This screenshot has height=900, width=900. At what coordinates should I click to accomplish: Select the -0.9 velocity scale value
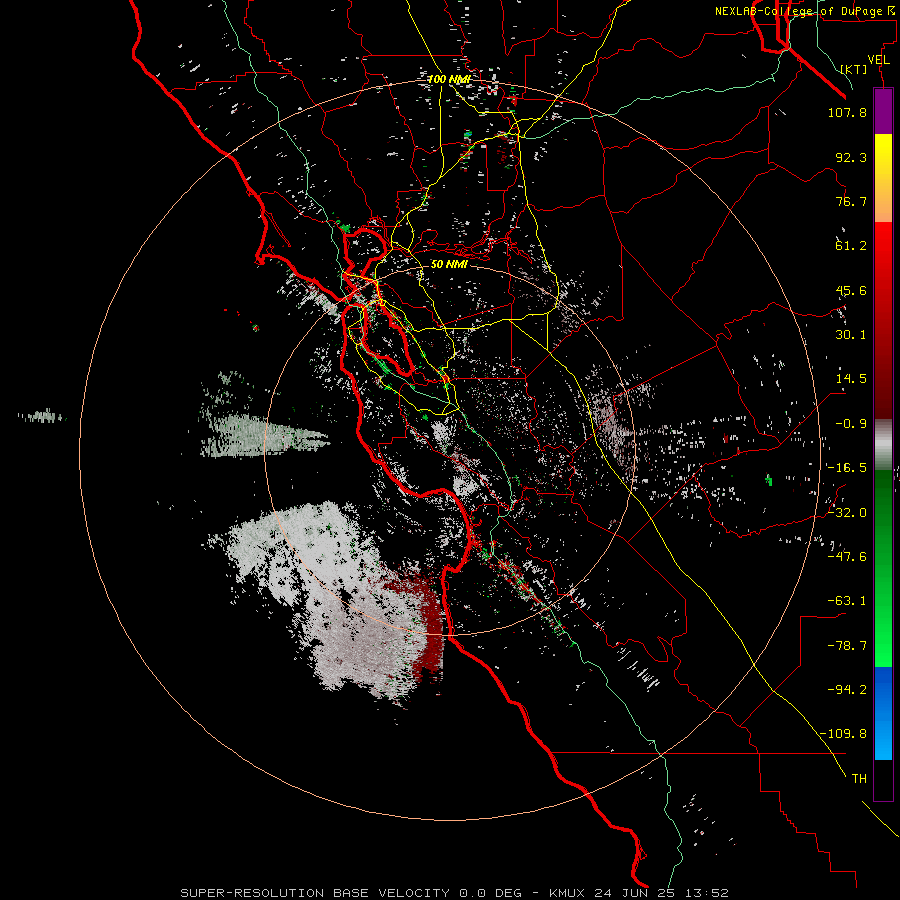[x=851, y=424]
